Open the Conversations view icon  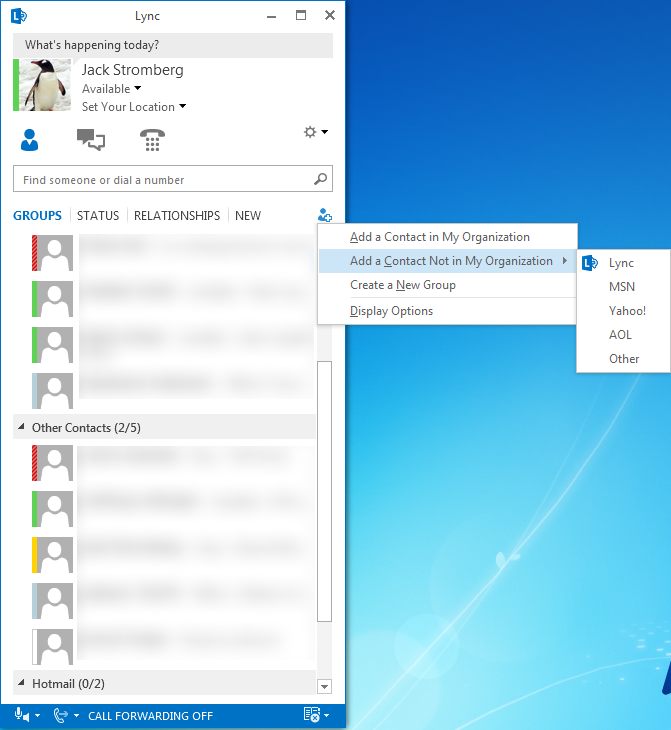[91, 139]
